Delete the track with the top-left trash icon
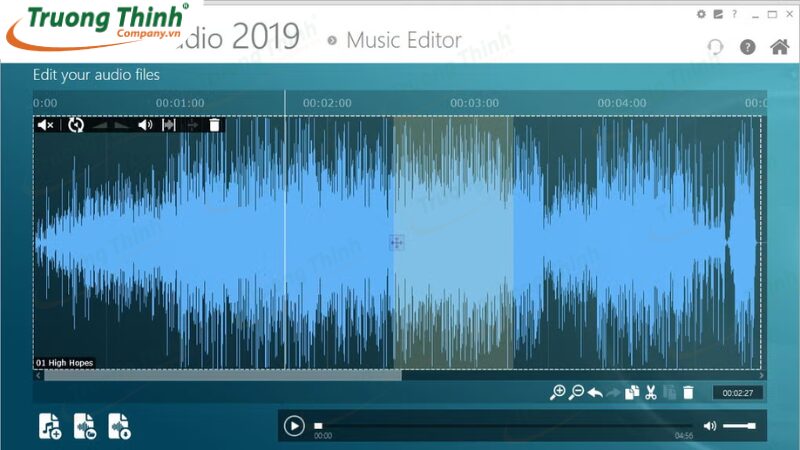This screenshot has height=450, width=800. [x=214, y=125]
